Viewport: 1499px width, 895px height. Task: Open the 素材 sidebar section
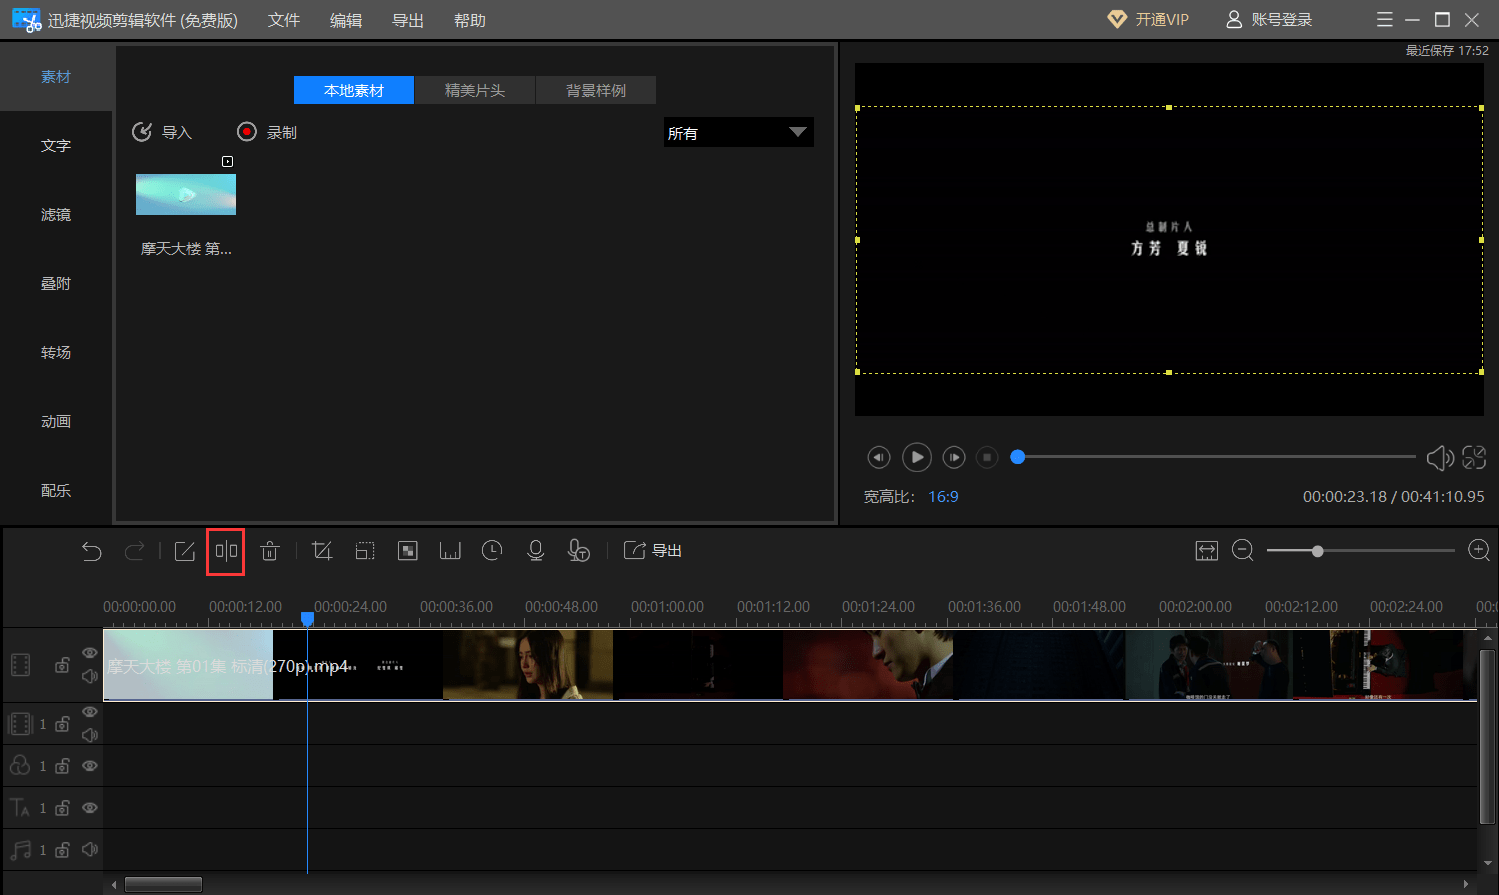point(56,77)
